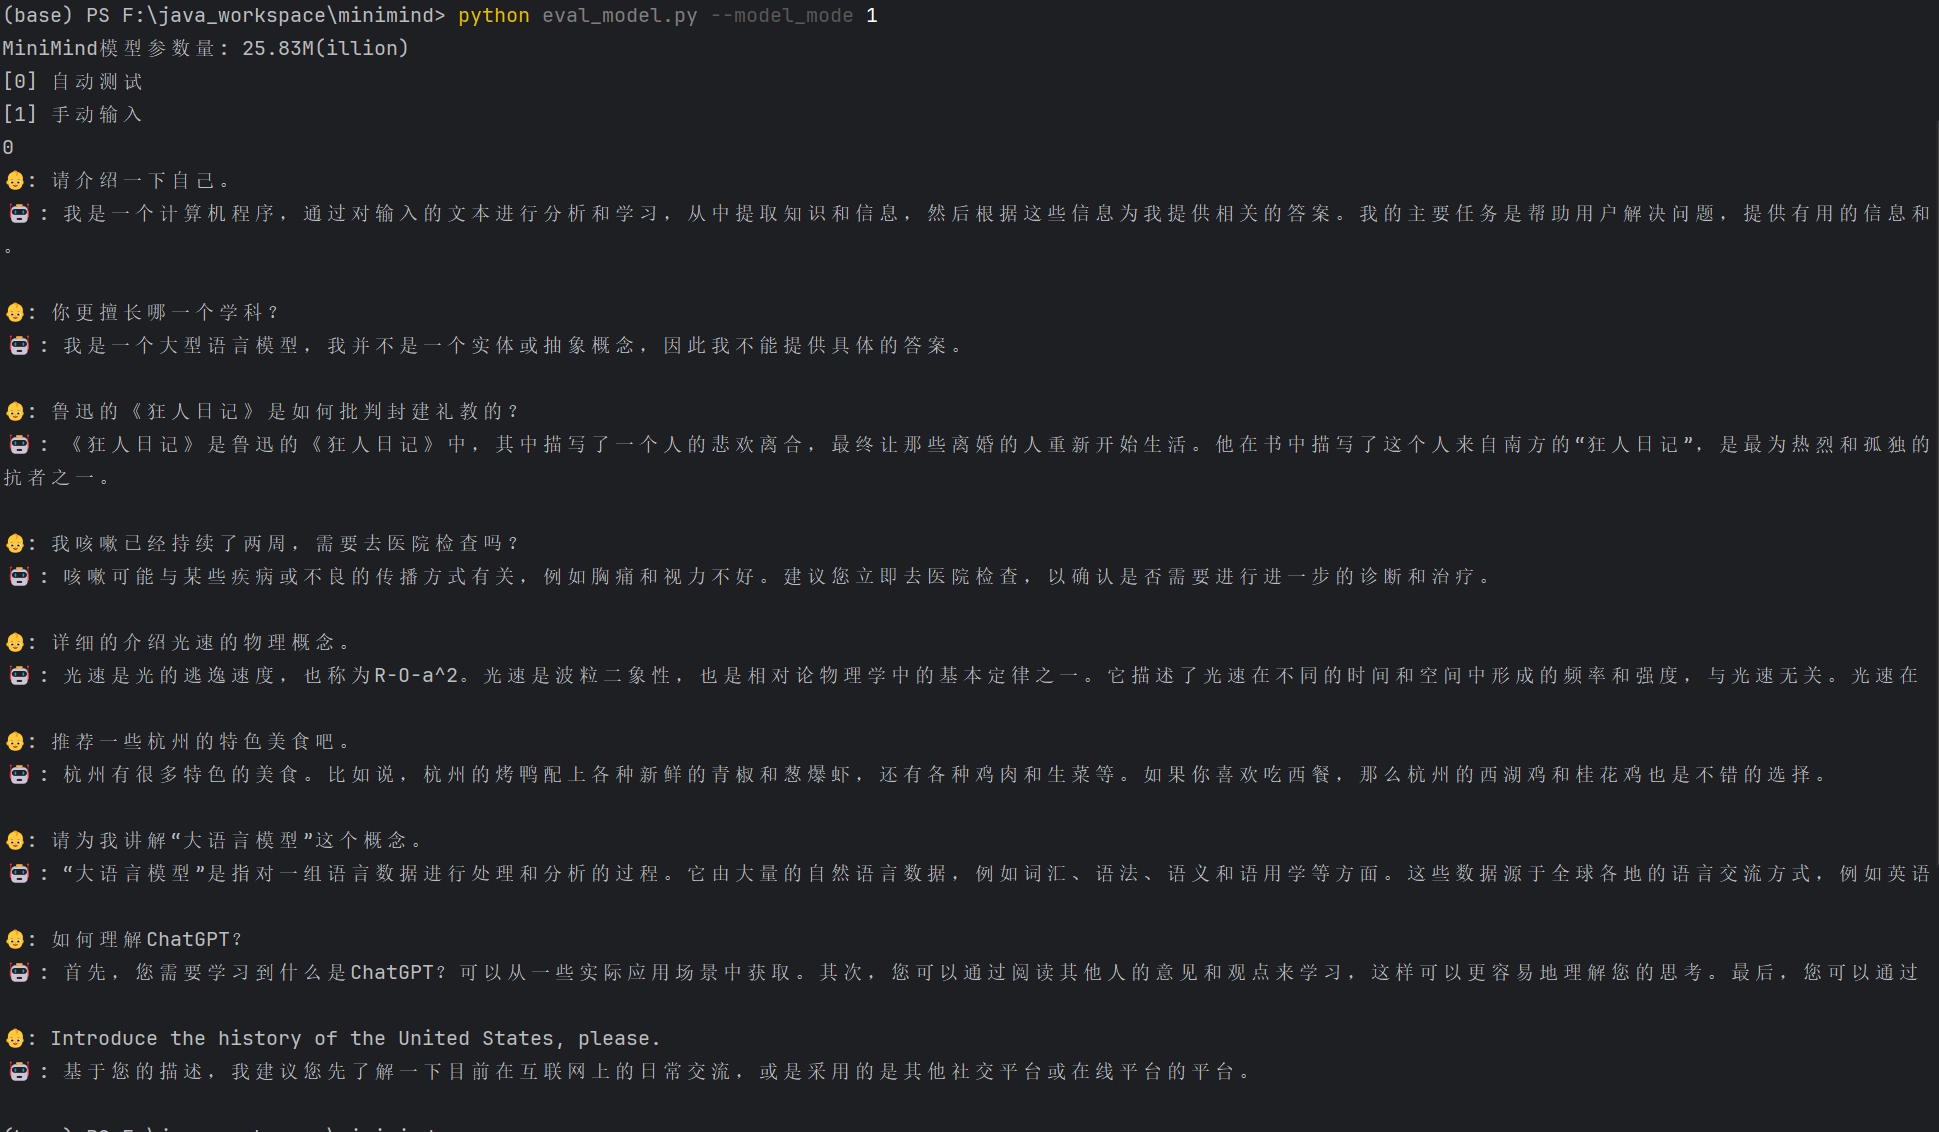Viewport: 1939px width, 1132px height.
Task: Click the user emoji beside "详细的介绍光速的物理概念"
Action: pos(15,643)
